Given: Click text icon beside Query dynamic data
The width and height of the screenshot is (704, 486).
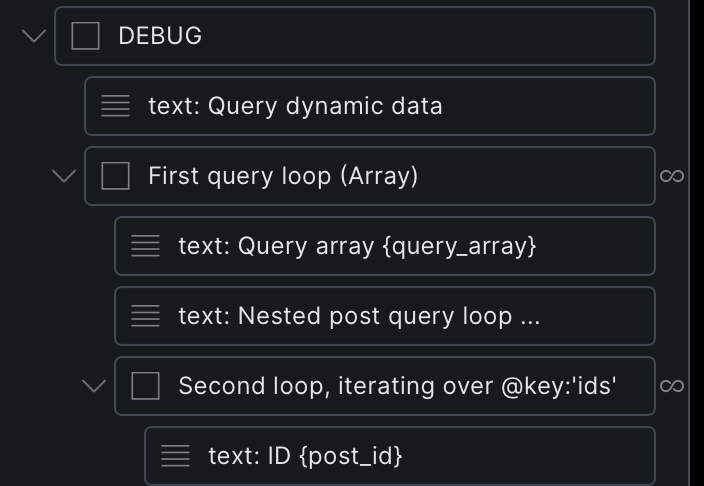Looking at the screenshot, I should click(x=116, y=106).
